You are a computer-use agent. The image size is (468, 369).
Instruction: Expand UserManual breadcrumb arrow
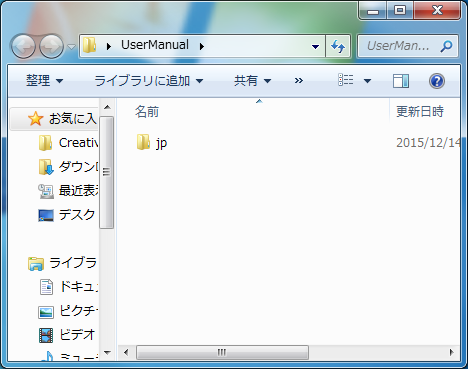click(202, 46)
